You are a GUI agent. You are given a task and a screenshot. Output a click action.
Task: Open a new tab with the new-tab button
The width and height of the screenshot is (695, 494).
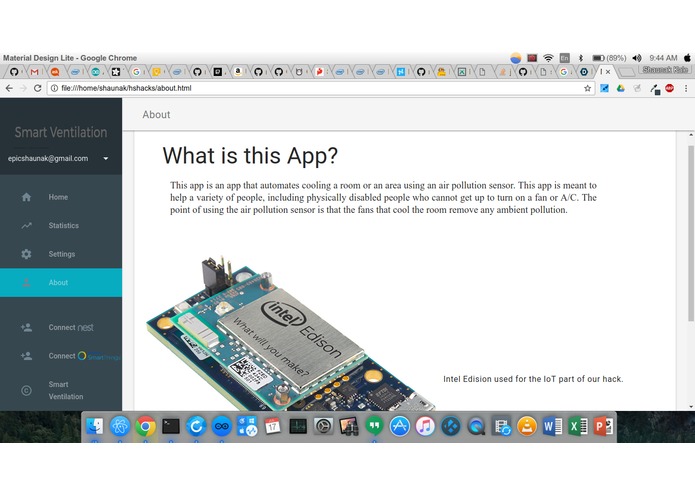point(626,72)
